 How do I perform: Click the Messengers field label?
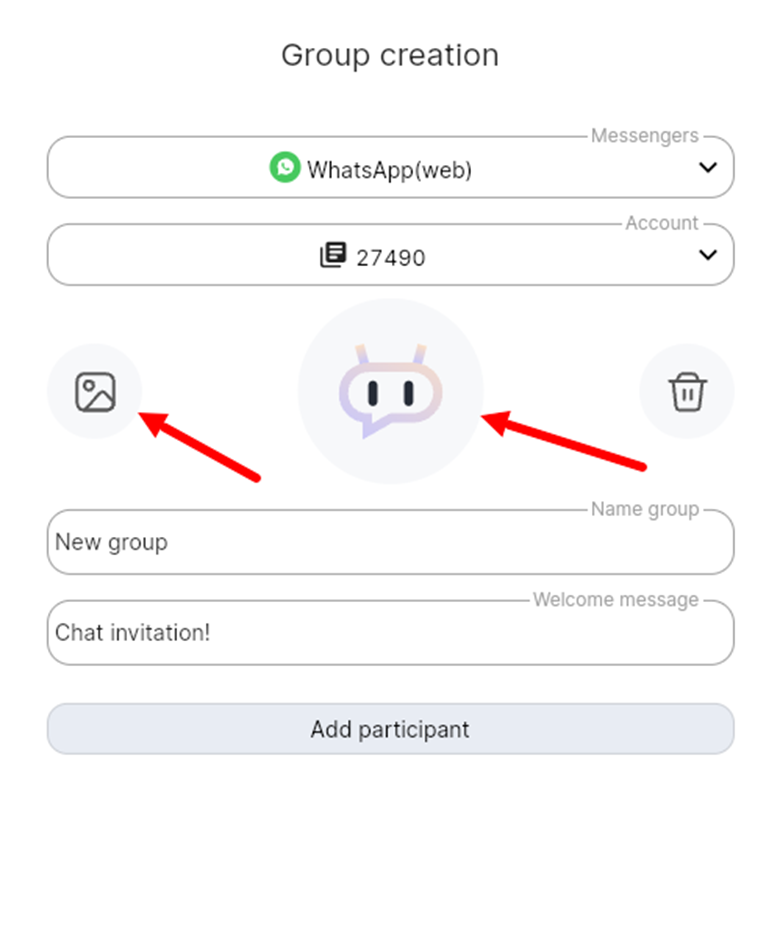point(644,136)
